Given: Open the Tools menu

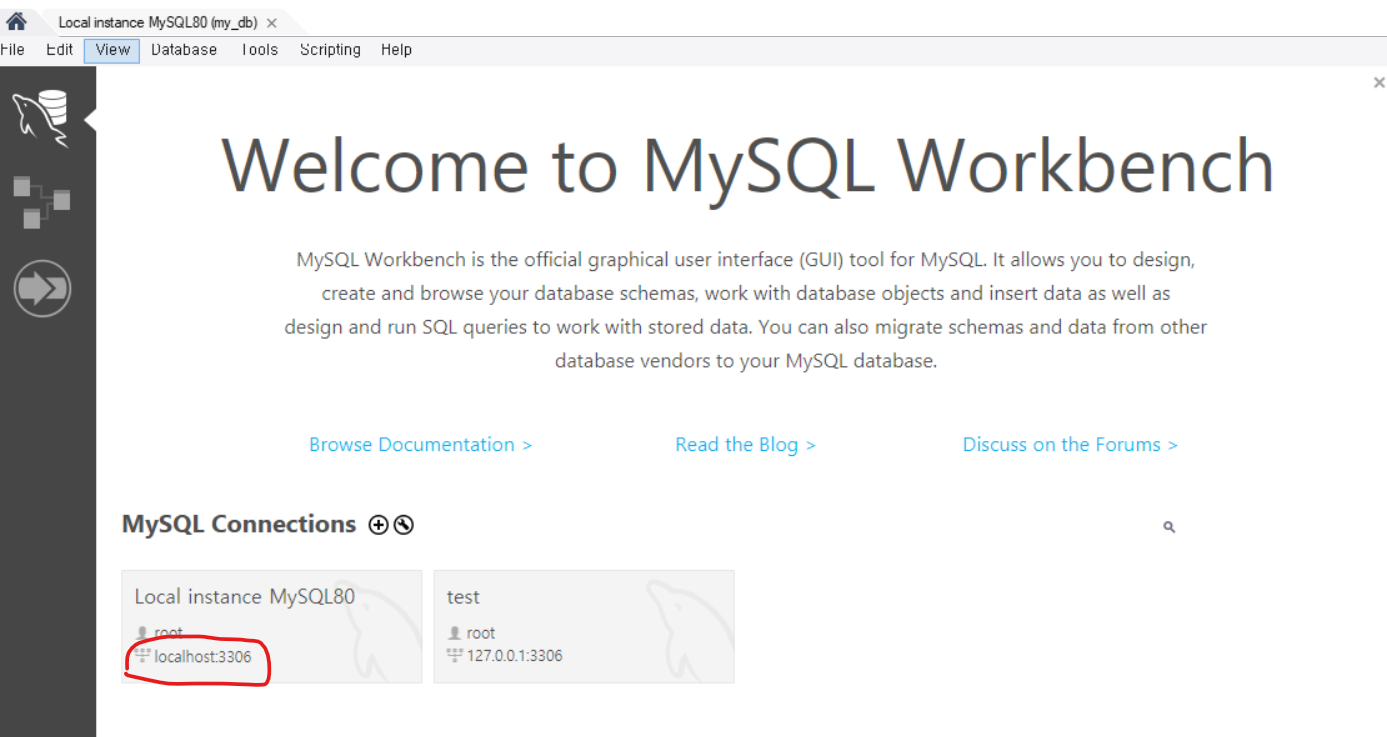Looking at the screenshot, I should click(259, 50).
